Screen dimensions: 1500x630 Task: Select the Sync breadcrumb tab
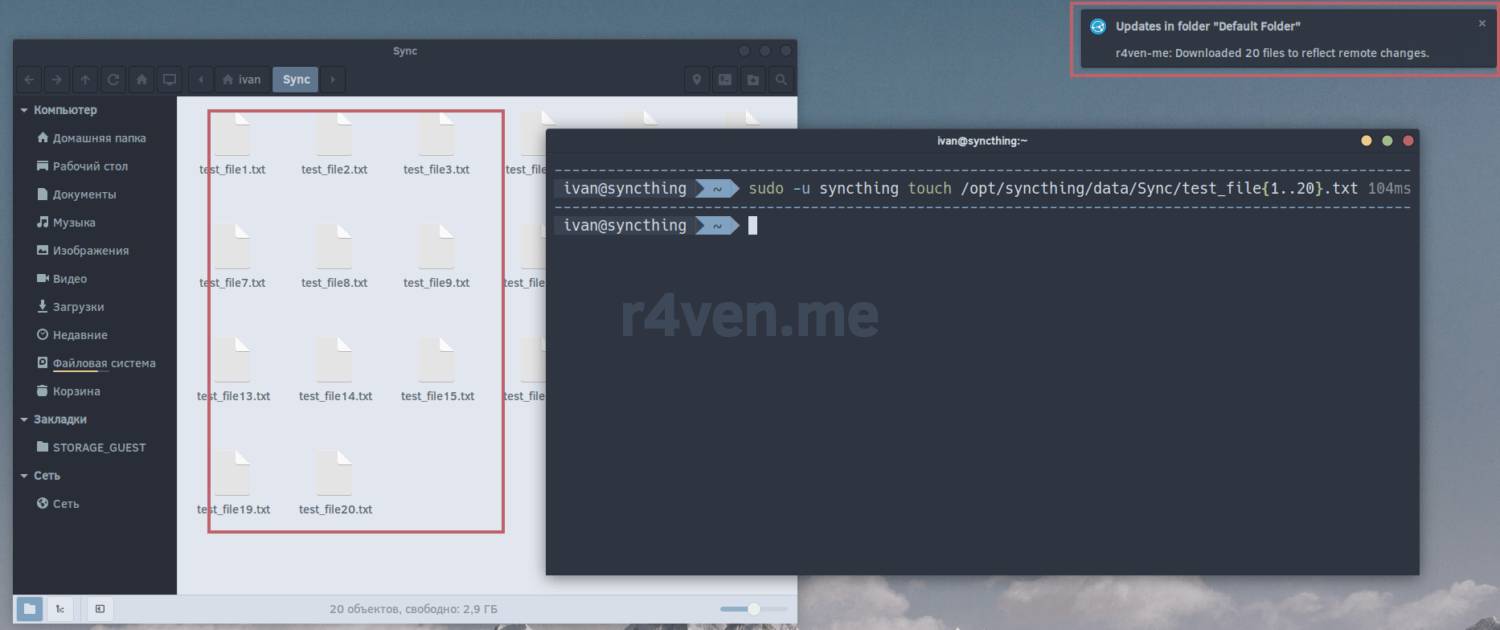point(296,80)
